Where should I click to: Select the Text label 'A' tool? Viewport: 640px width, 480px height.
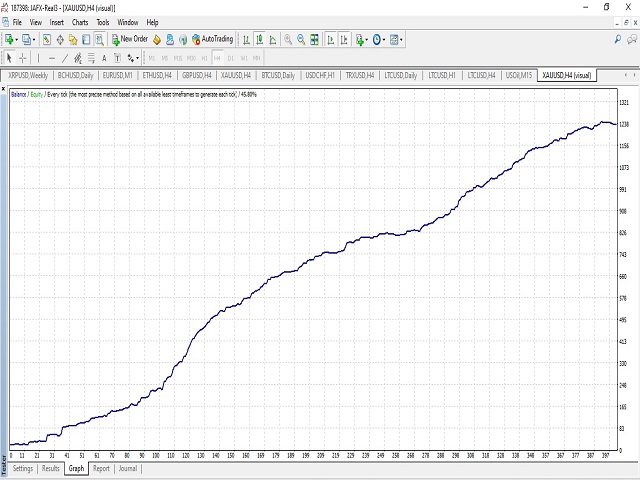coord(104,58)
